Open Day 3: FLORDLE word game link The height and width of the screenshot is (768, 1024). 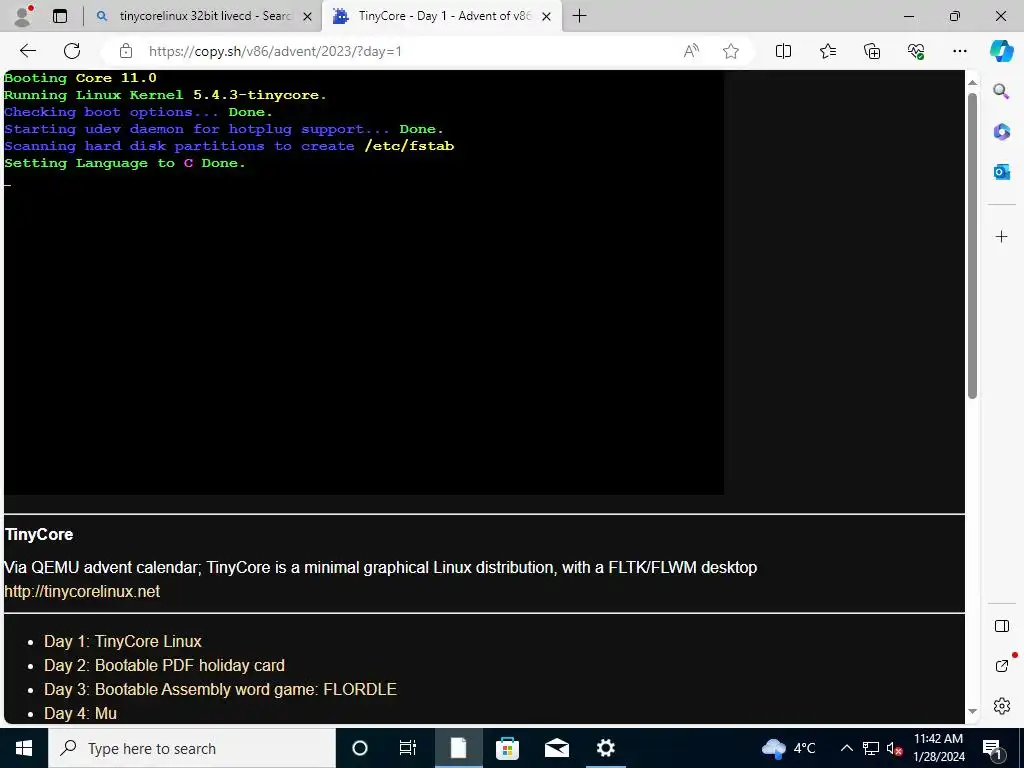point(220,689)
